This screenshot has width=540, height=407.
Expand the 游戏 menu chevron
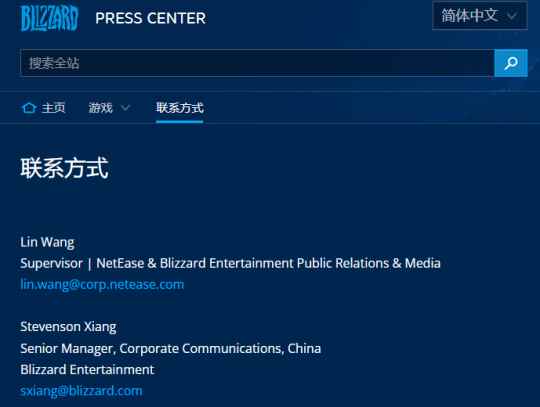[126, 108]
